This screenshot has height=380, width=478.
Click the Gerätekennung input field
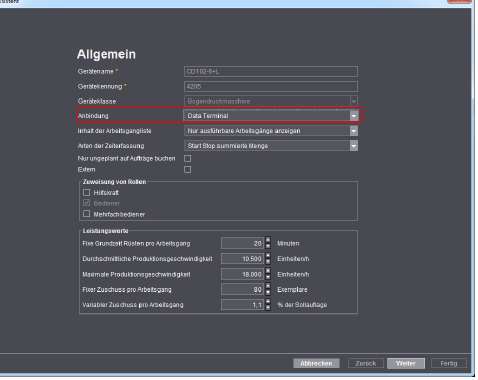coord(271,87)
